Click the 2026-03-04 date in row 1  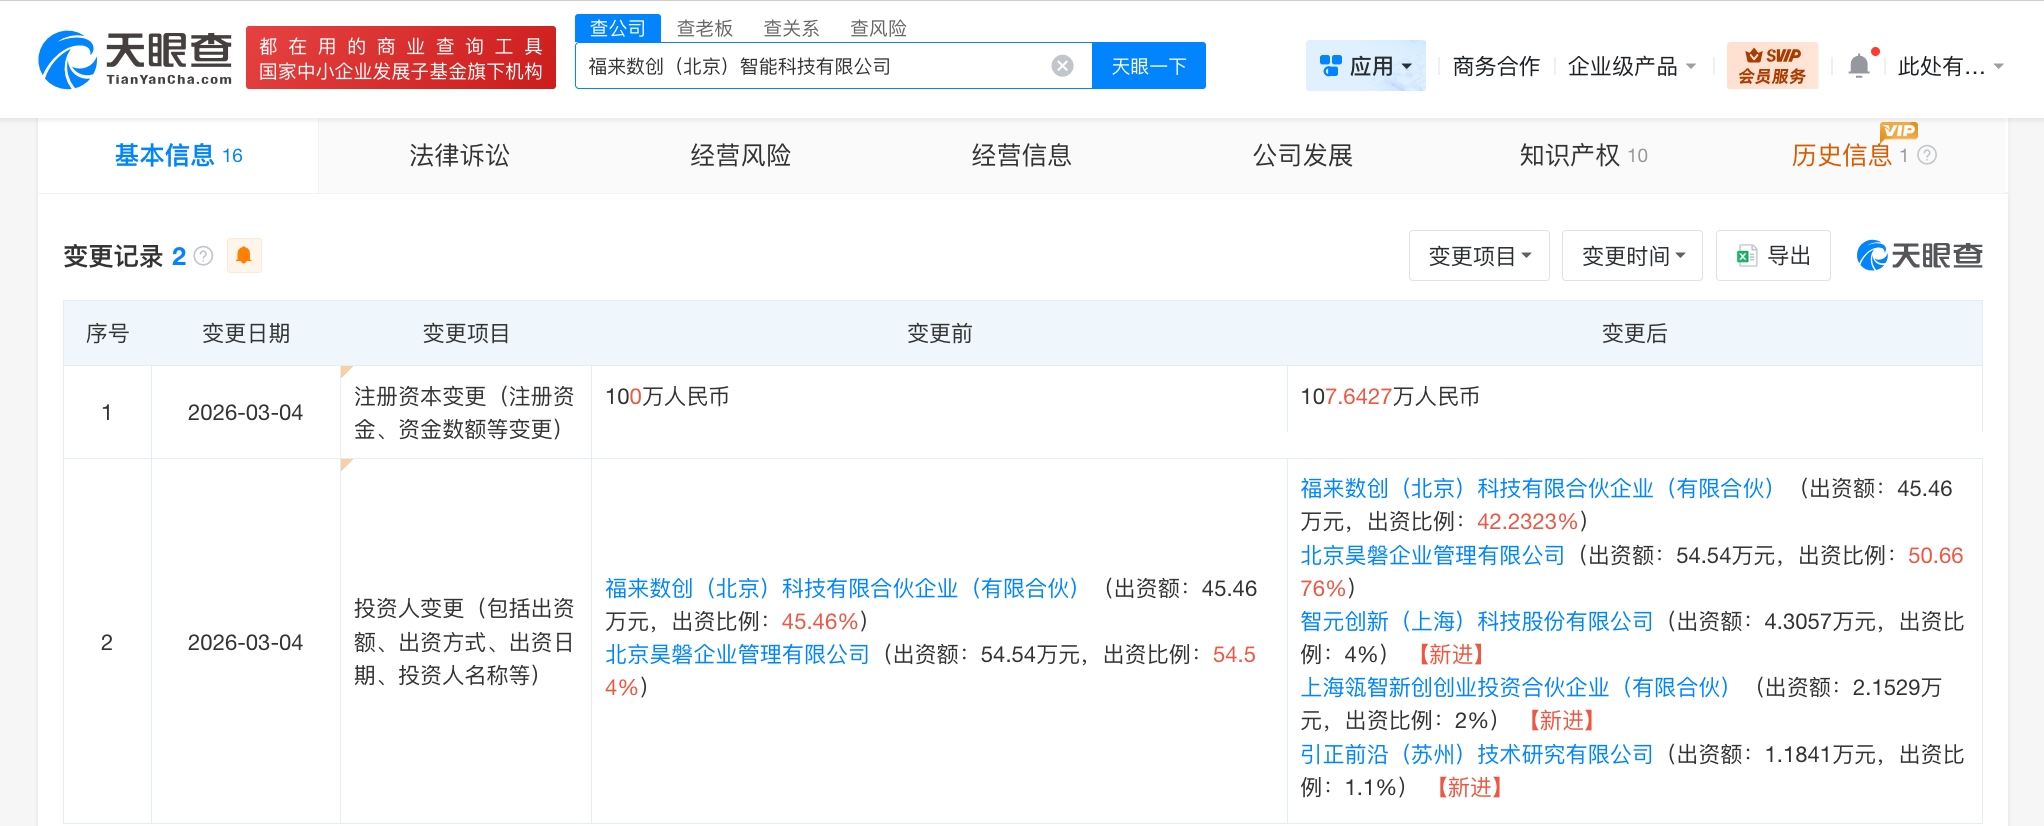coord(245,412)
